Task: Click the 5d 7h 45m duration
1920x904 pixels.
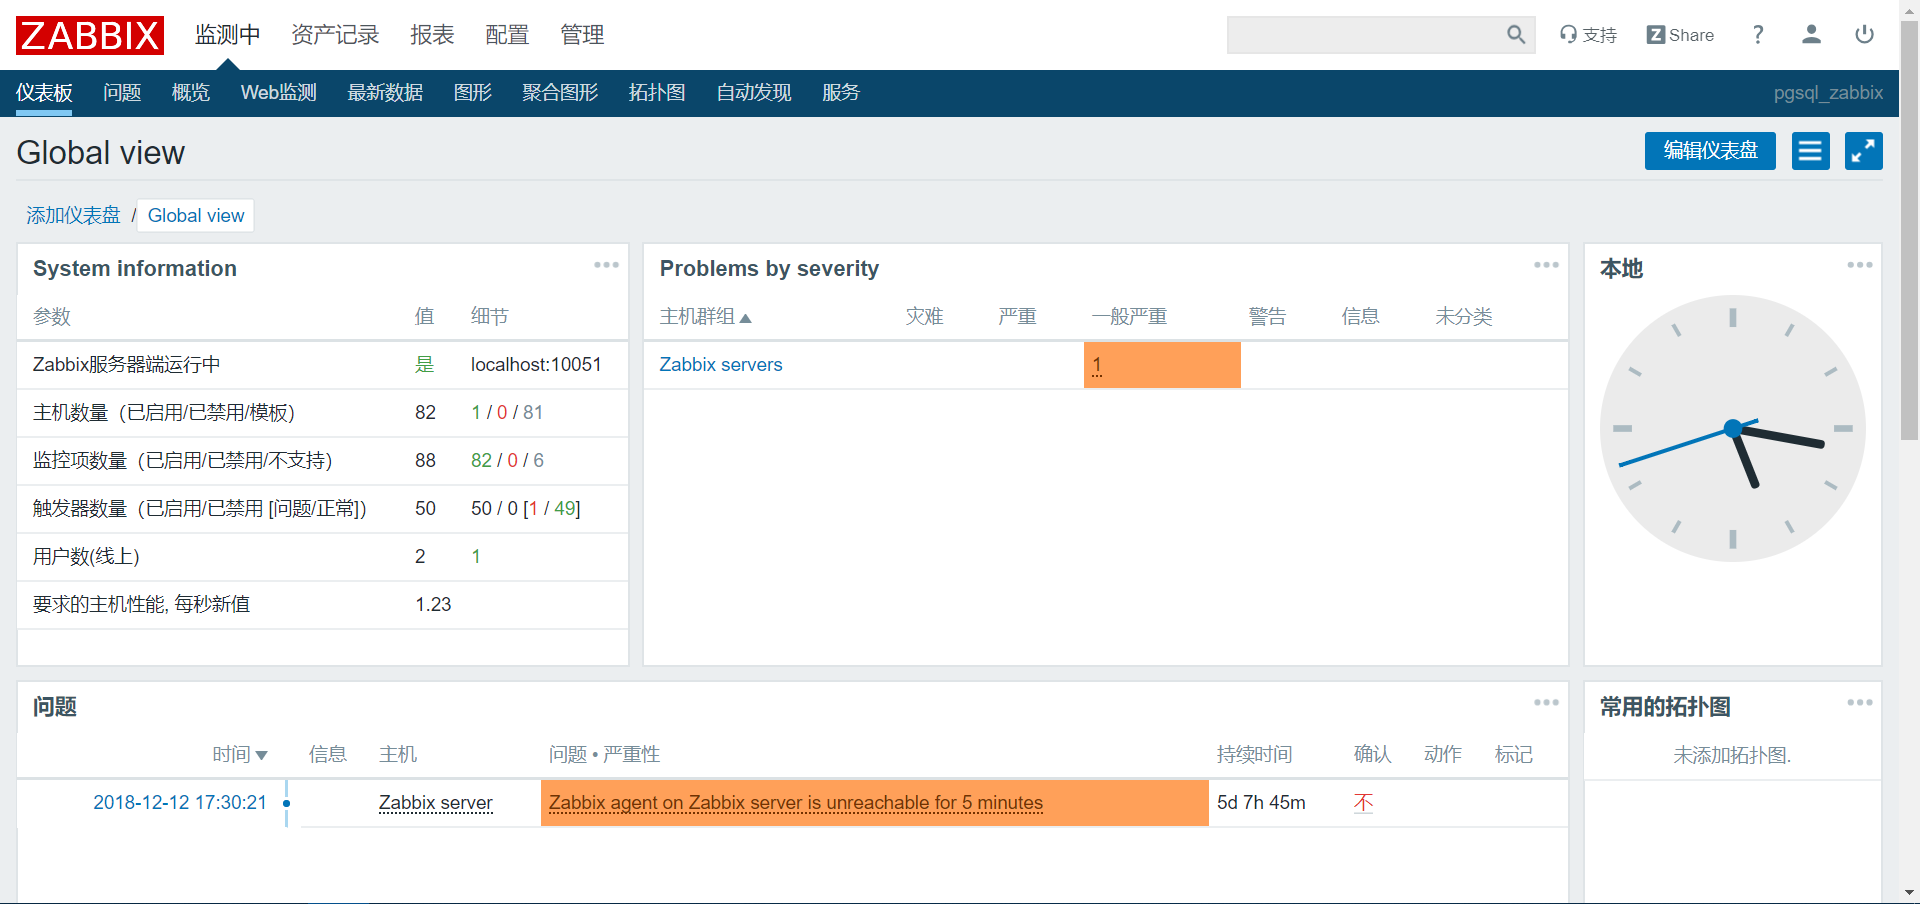Action: pos(1261,803)
